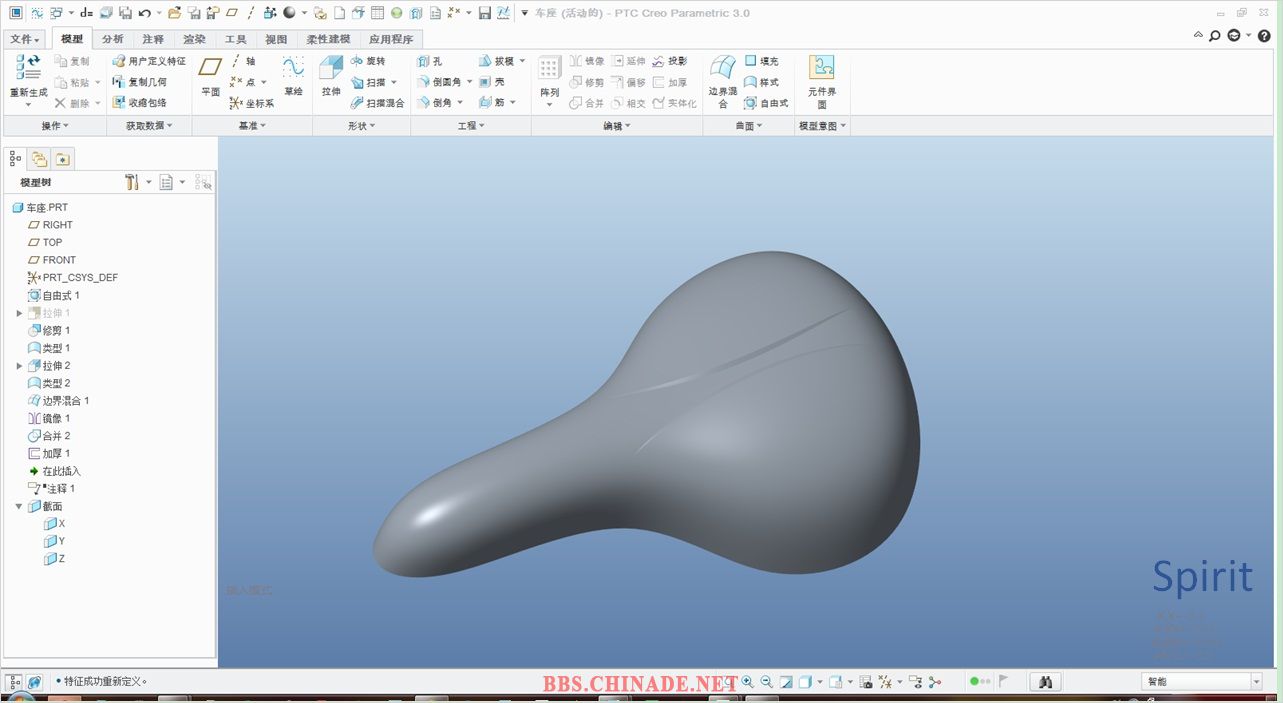Expand the 形状 group dropdown
This screenshot has width=1283, height=703.
tap(361, 126)
